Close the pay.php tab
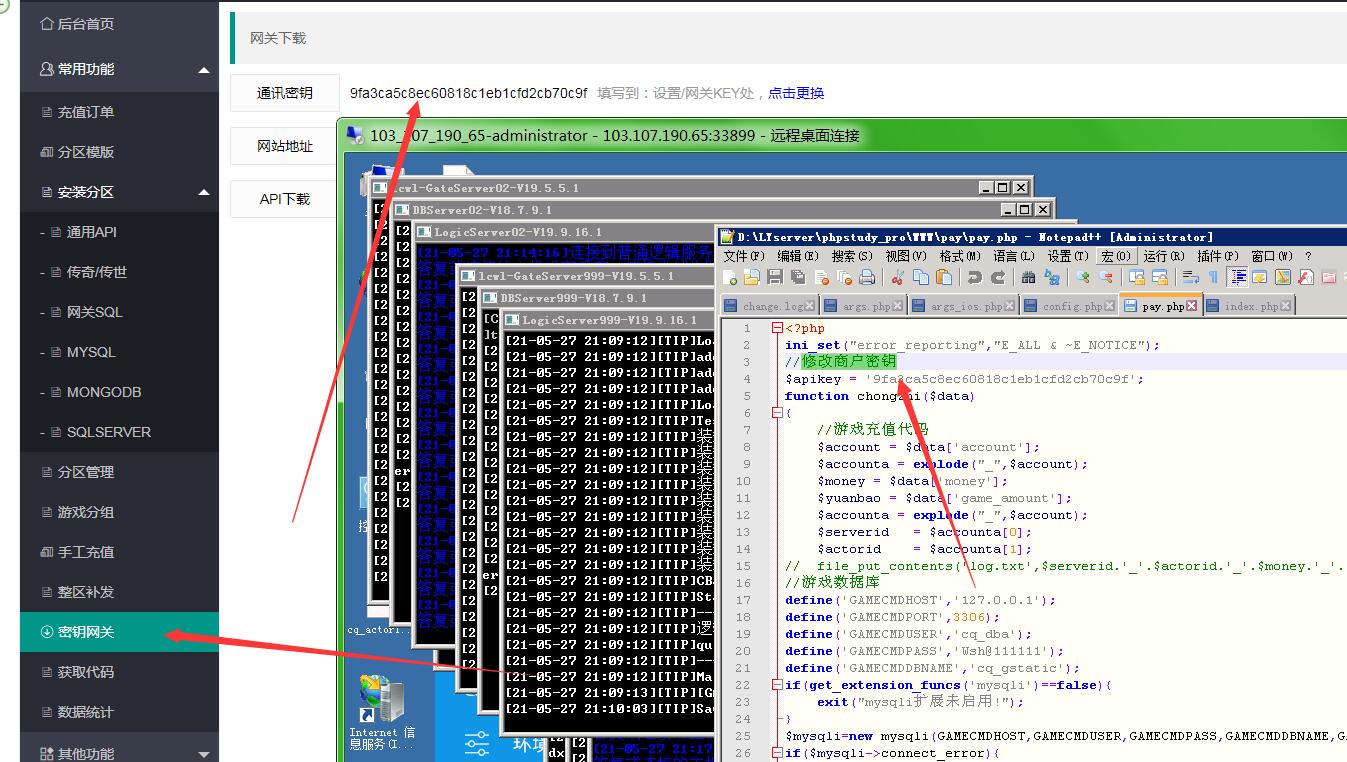Screen dimensions: 1347x762 click(1192, 306)
